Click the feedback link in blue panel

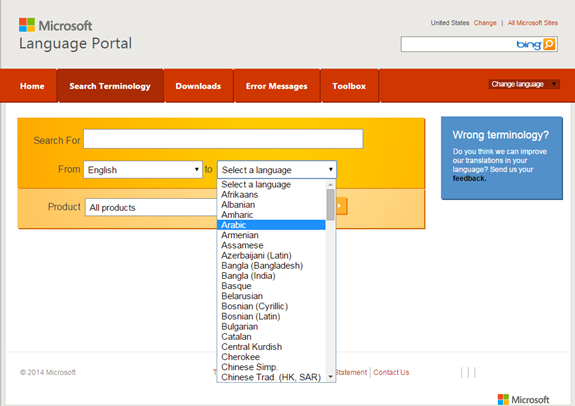[469, 178]
